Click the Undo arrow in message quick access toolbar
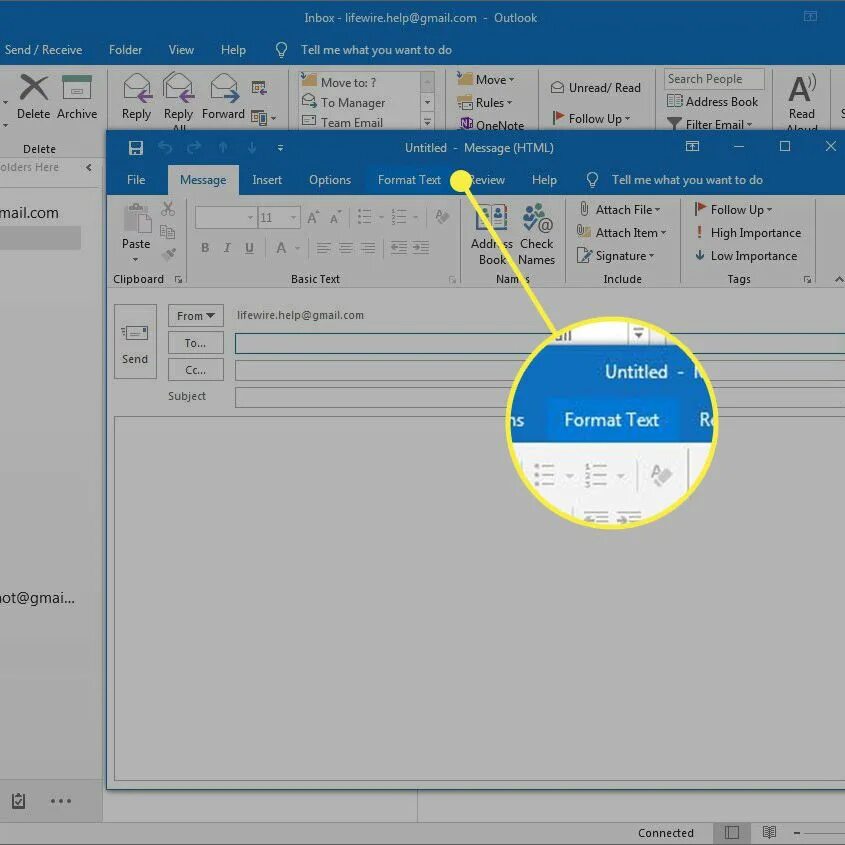 tap(165, 147)
